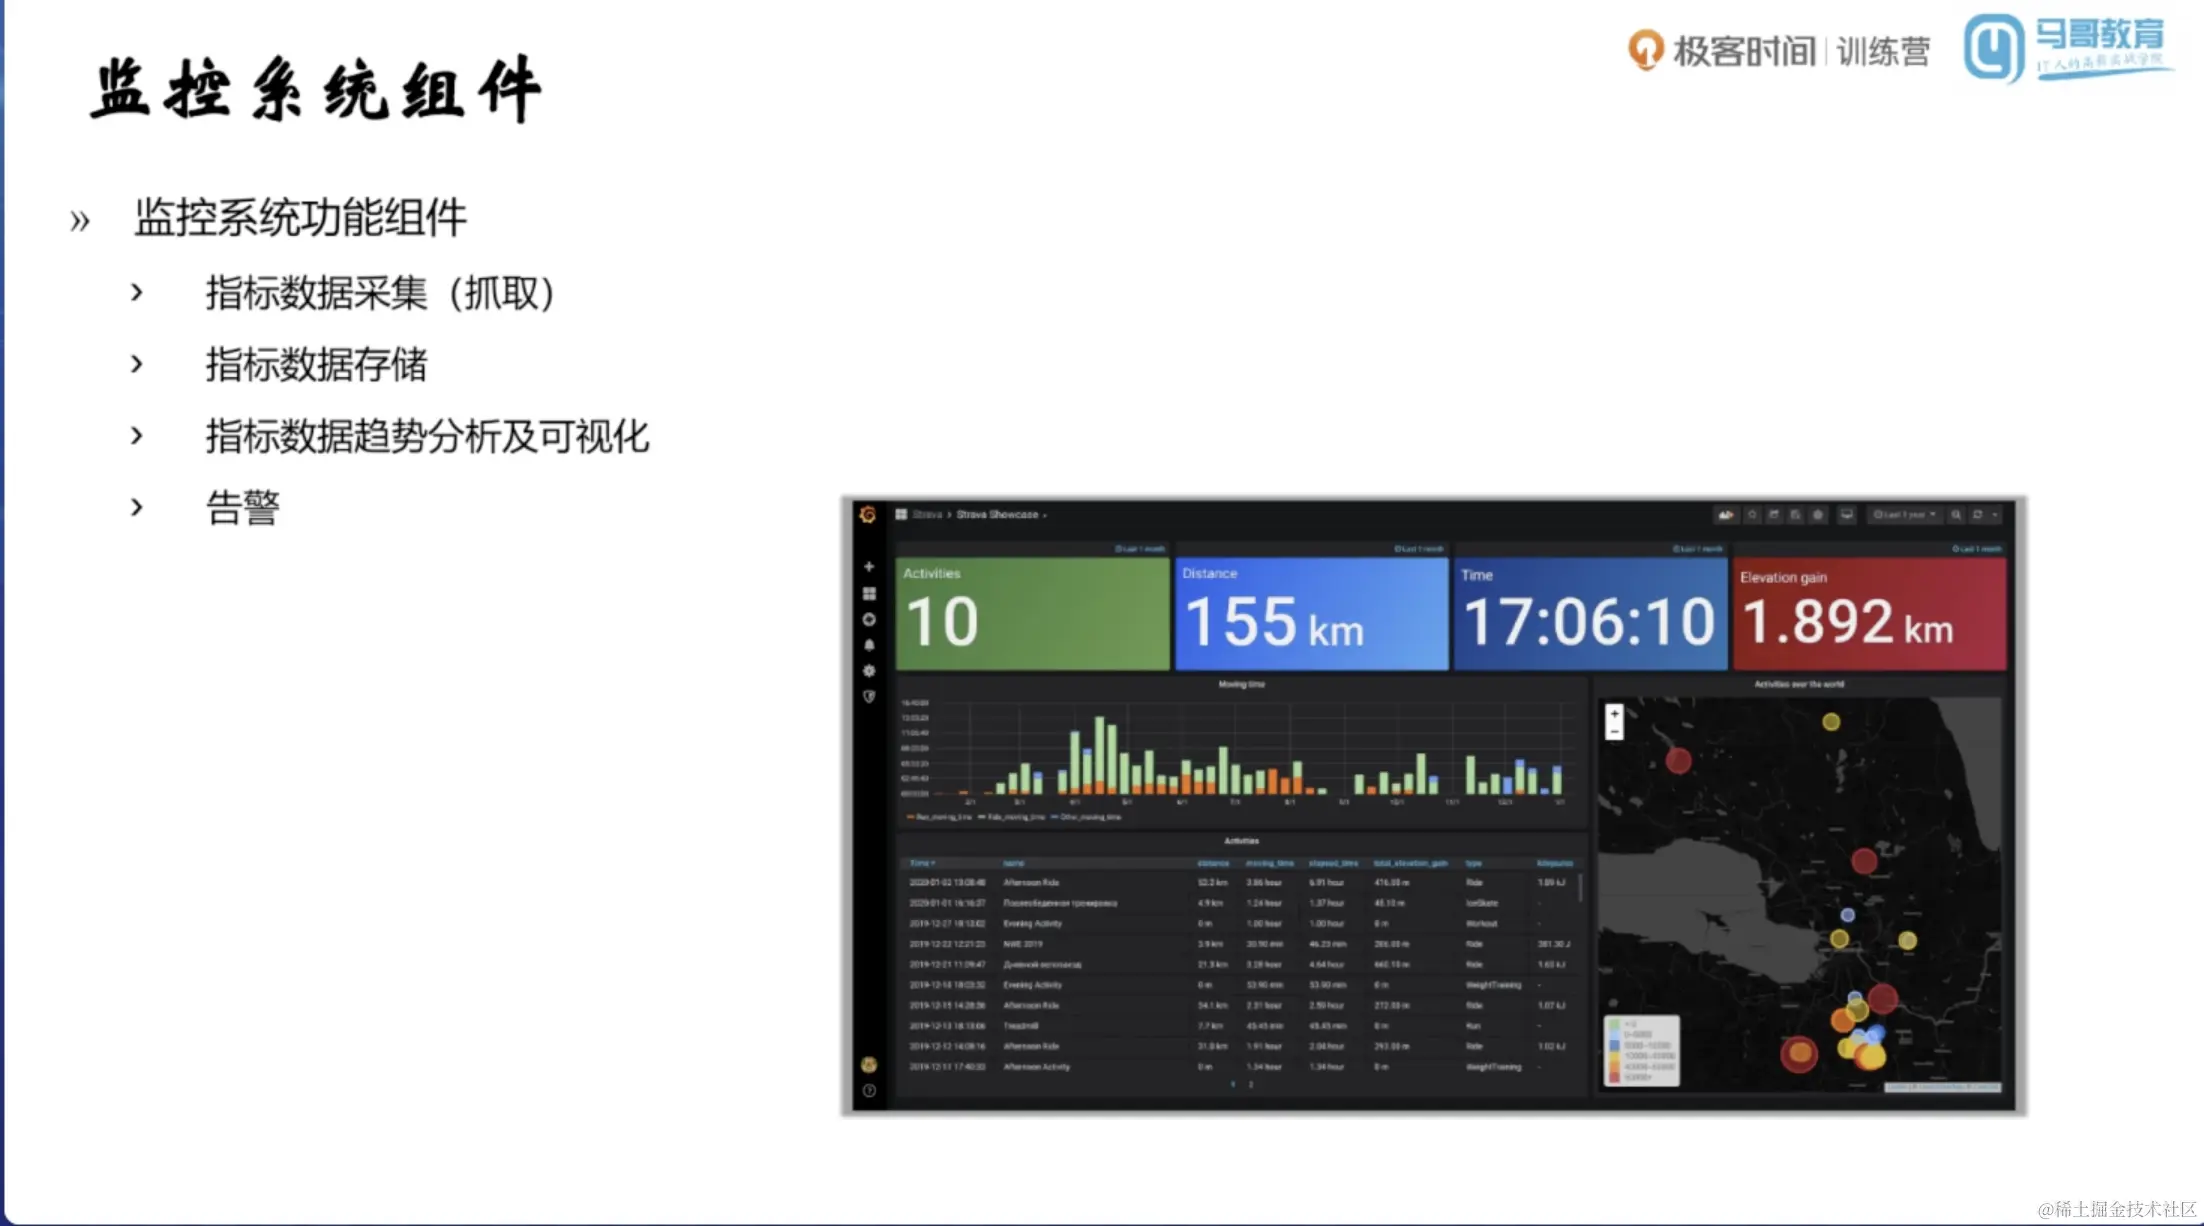The image size is (2204, 1226).
Task: Click the plus Create icon in sidebar
Action: (x=868, y=566)
